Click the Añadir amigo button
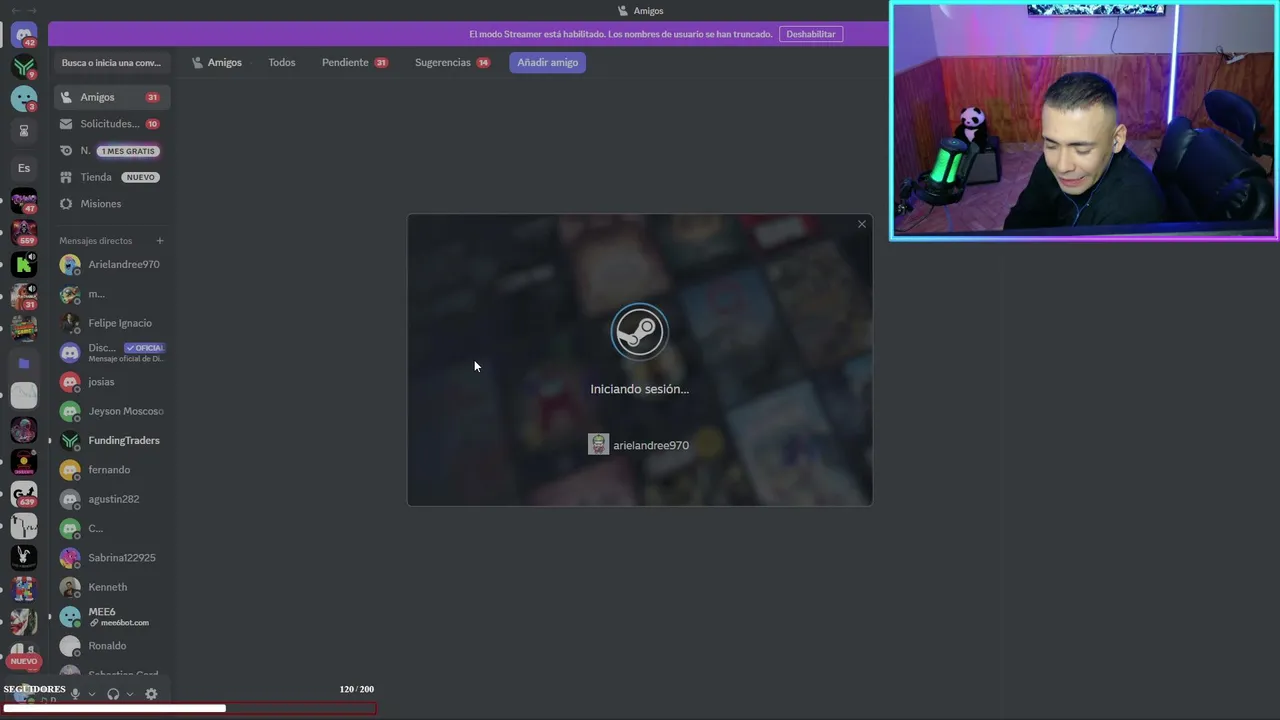1280x720 pixels. point(548,62)
